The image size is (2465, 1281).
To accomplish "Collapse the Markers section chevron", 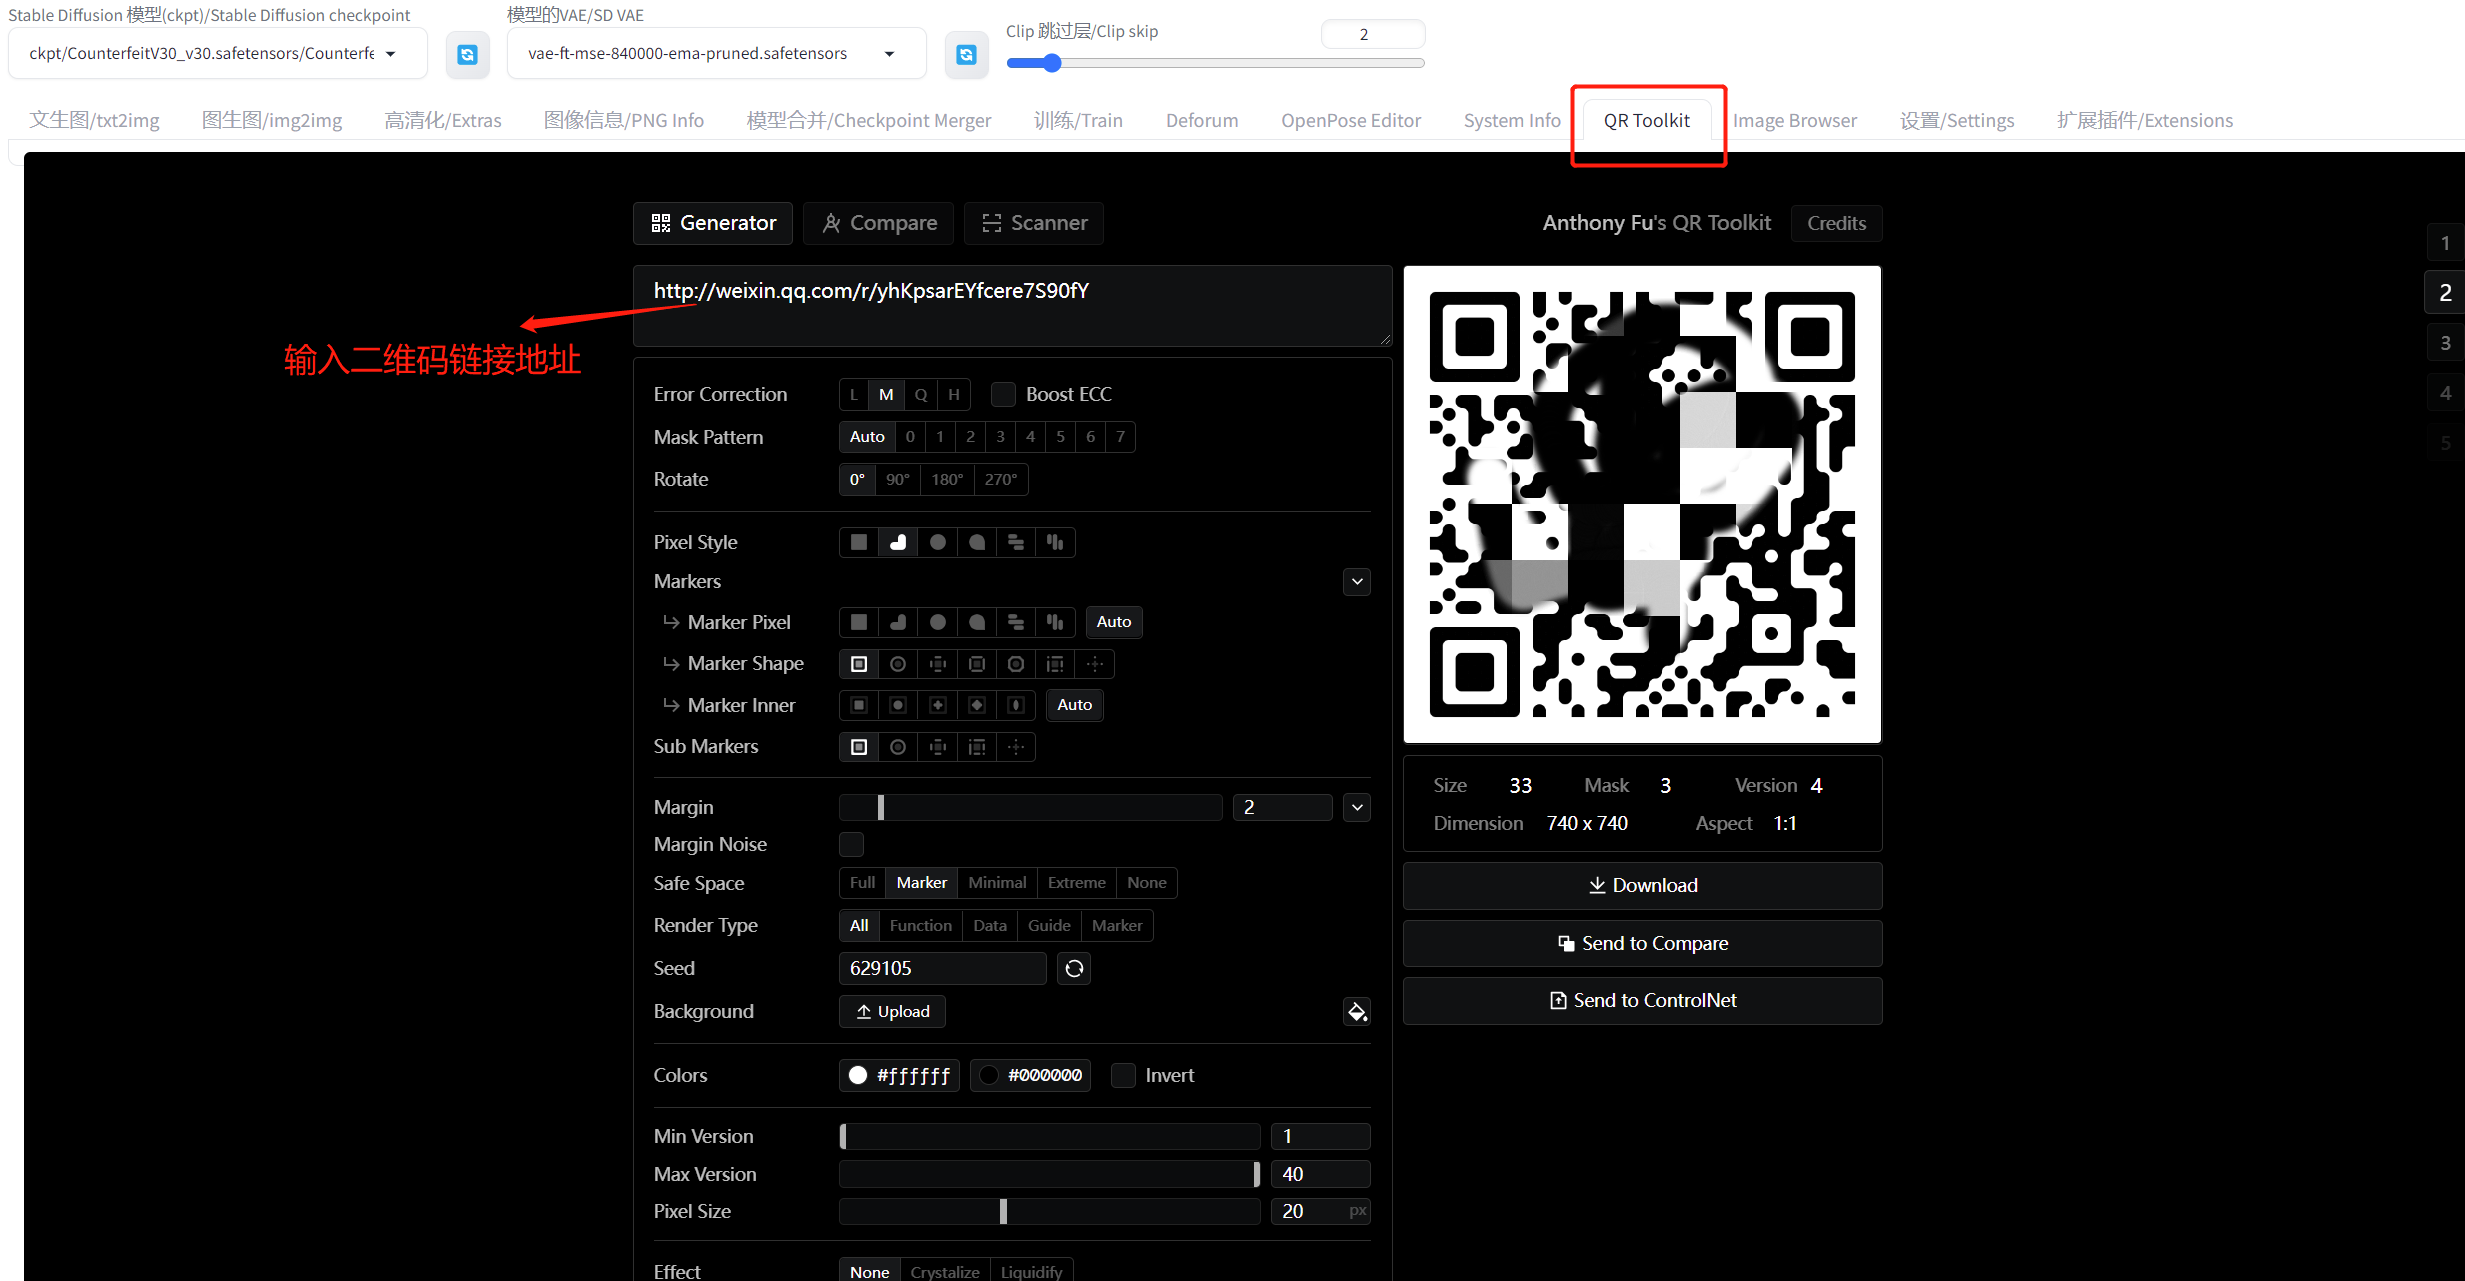I will click(1357, 581).
